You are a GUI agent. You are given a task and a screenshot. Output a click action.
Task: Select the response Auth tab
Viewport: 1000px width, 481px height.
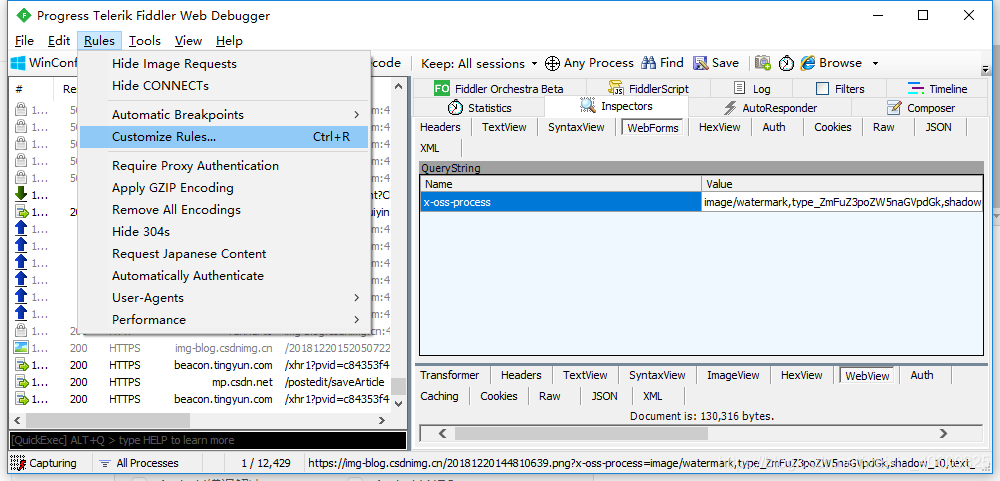coord(922,375)
